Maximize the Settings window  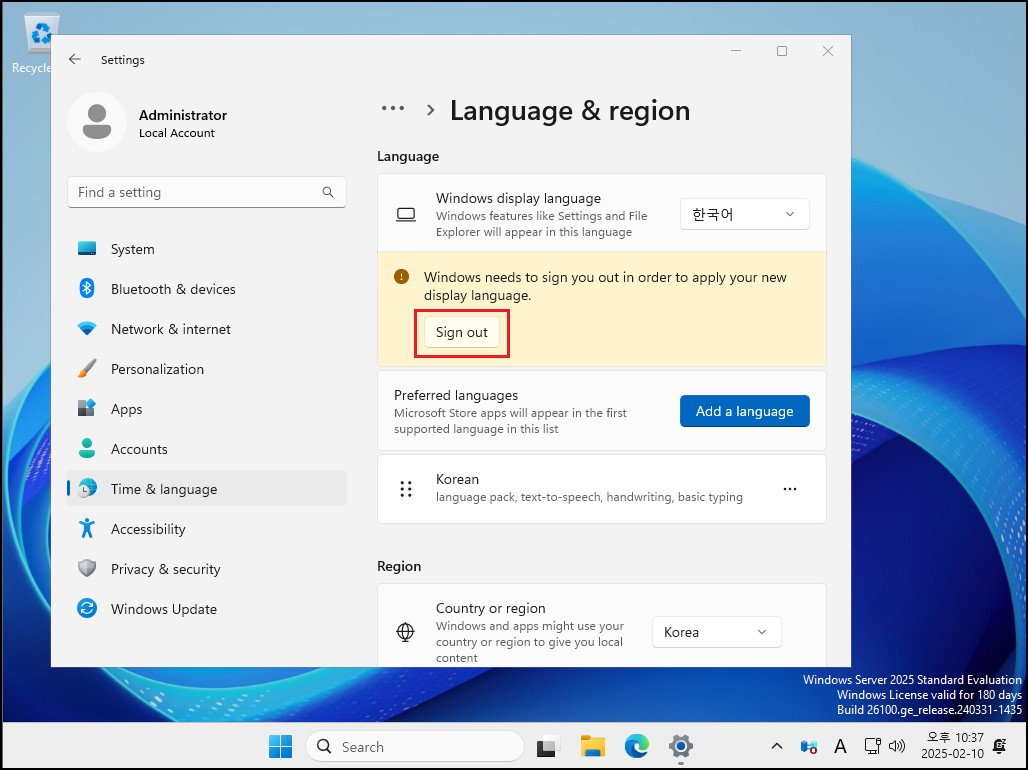(x=781, y=51)
